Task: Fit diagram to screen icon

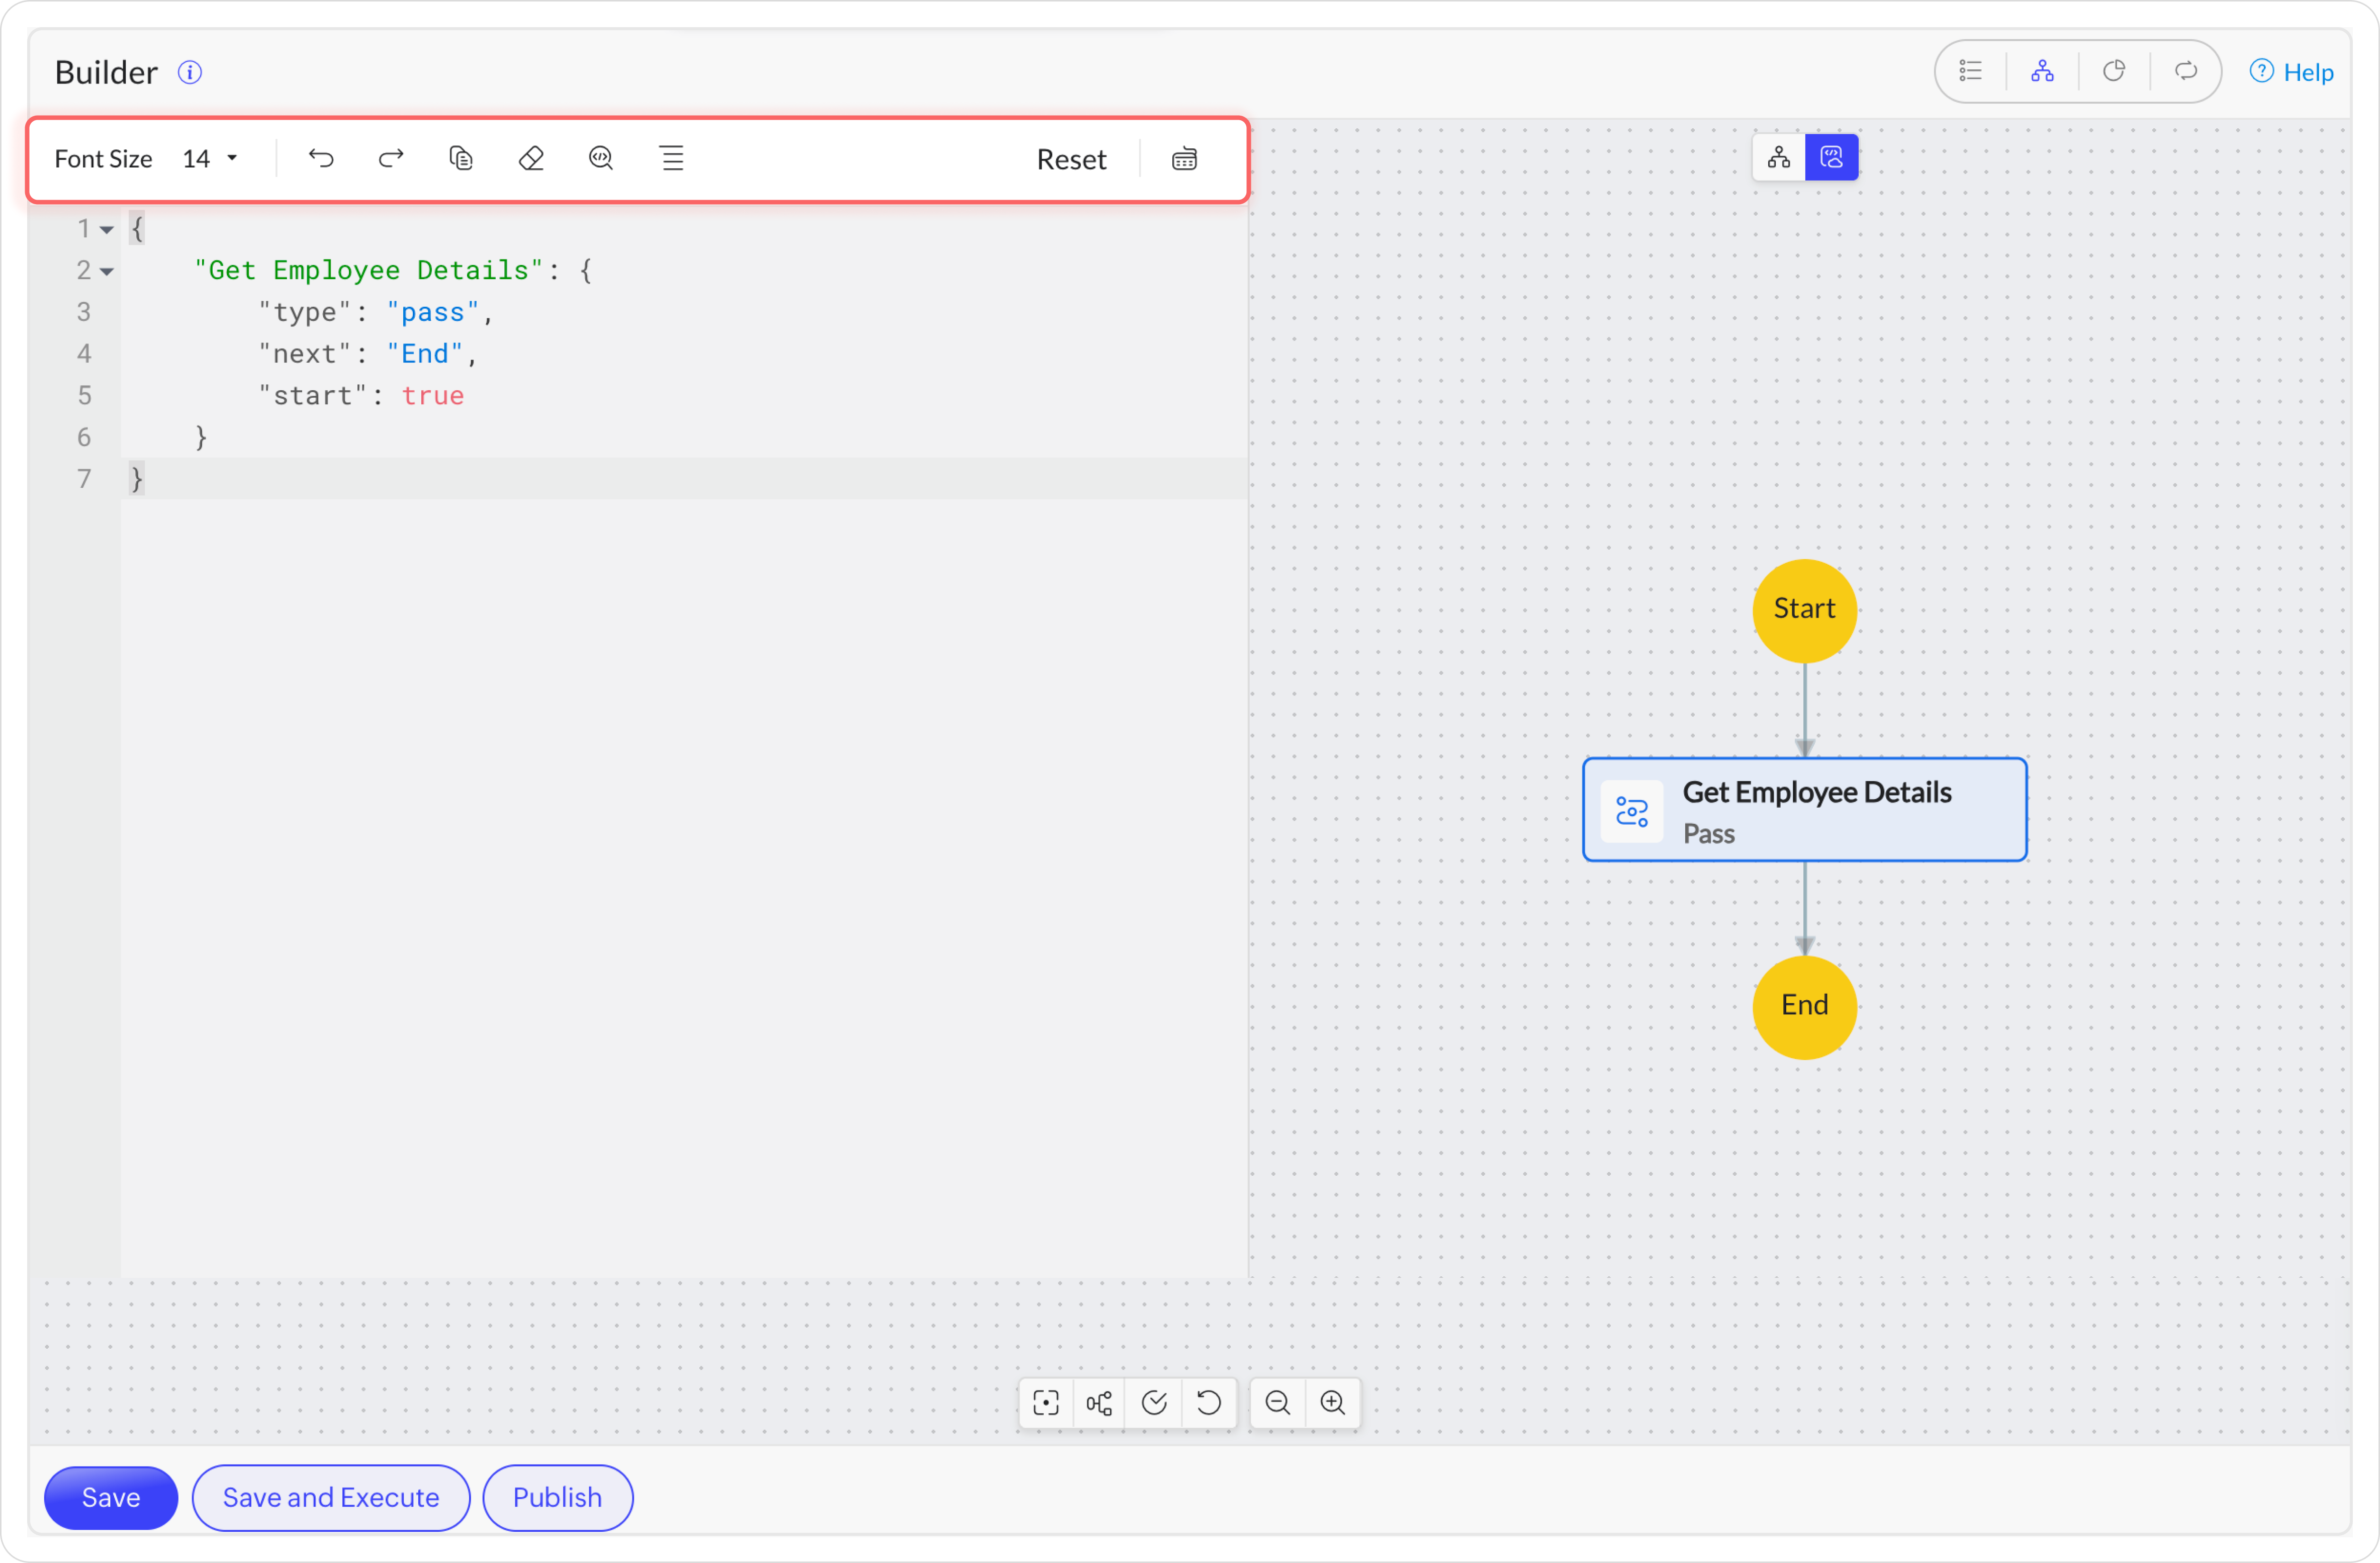Action: [x=1046, y=1403]
